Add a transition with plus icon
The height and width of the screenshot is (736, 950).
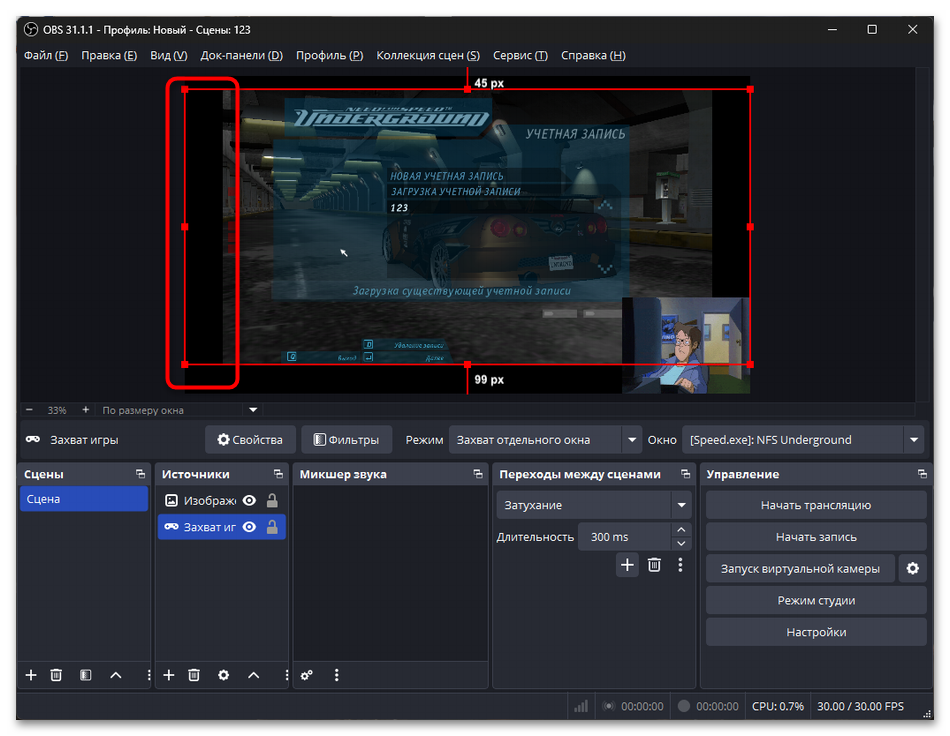point(627,565)
